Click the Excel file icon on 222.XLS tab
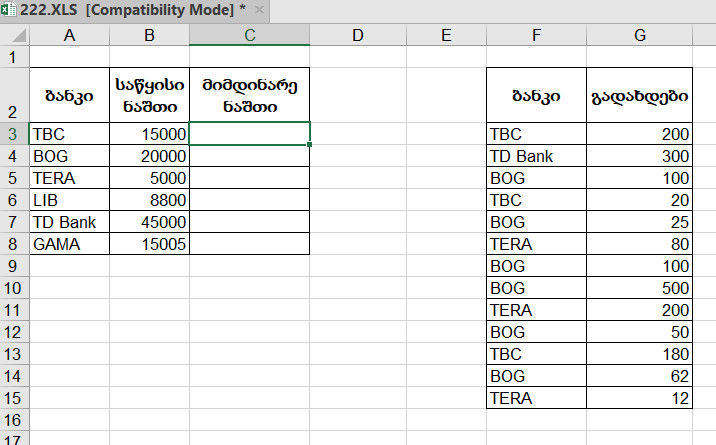This screenshot has width=716, height=445. [x=8, y=10]
